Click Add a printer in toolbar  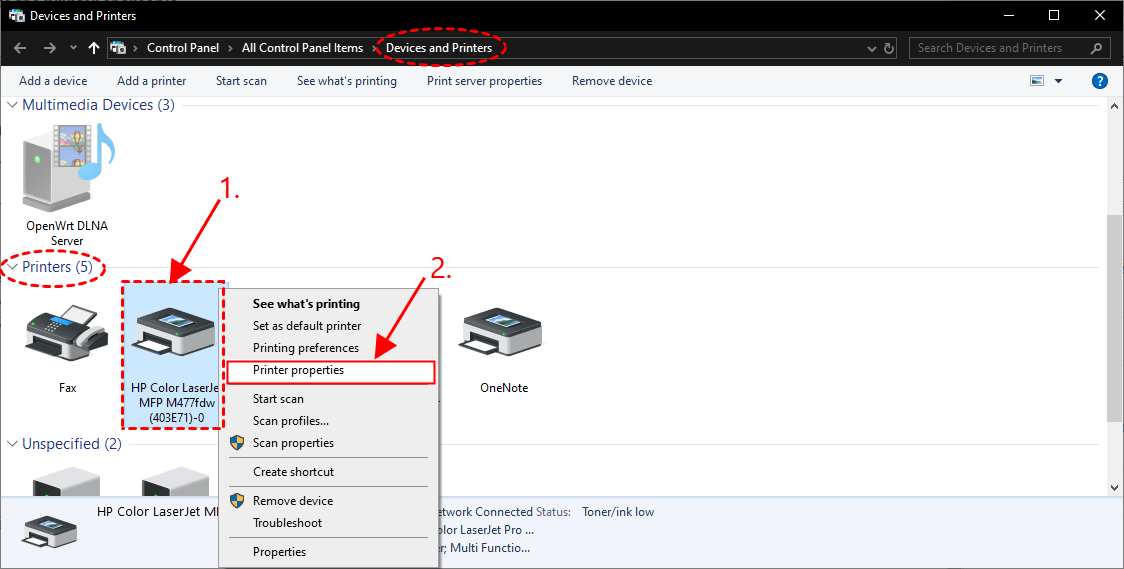point(151,81)
